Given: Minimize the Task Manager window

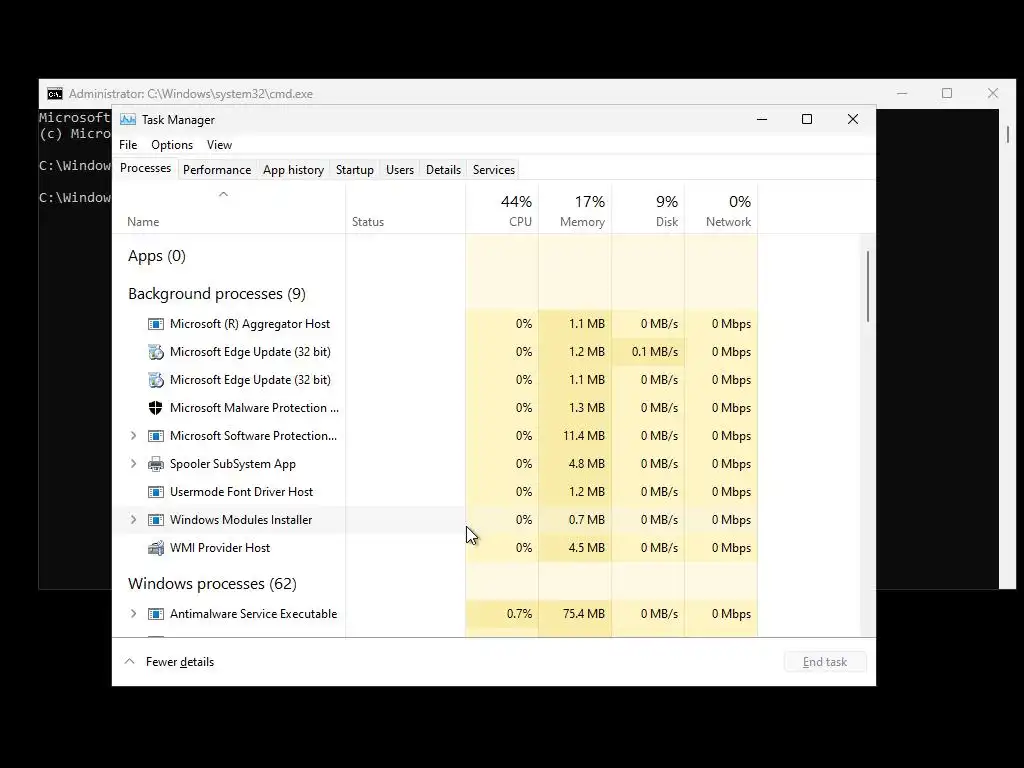Looking at the screenshot, I should tap(761, 119).
